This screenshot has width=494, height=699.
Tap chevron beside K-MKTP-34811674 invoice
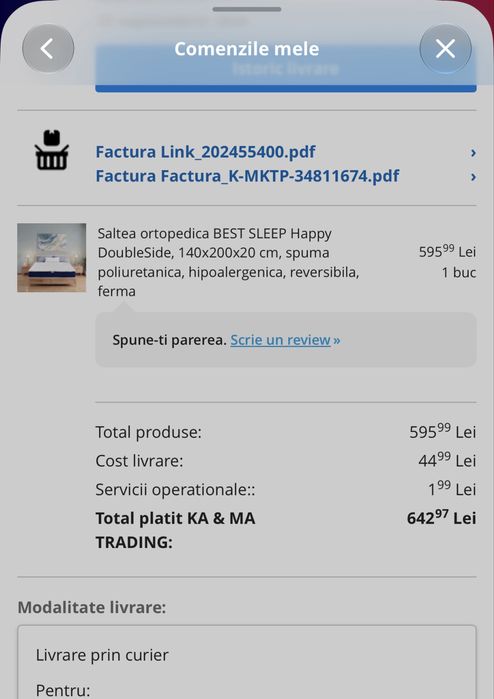pos(473,177)
